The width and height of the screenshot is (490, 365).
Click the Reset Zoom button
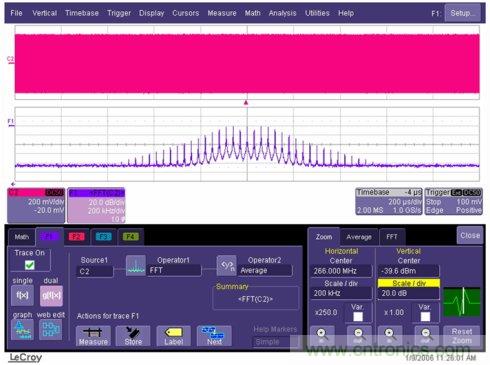tap(462, 336)
